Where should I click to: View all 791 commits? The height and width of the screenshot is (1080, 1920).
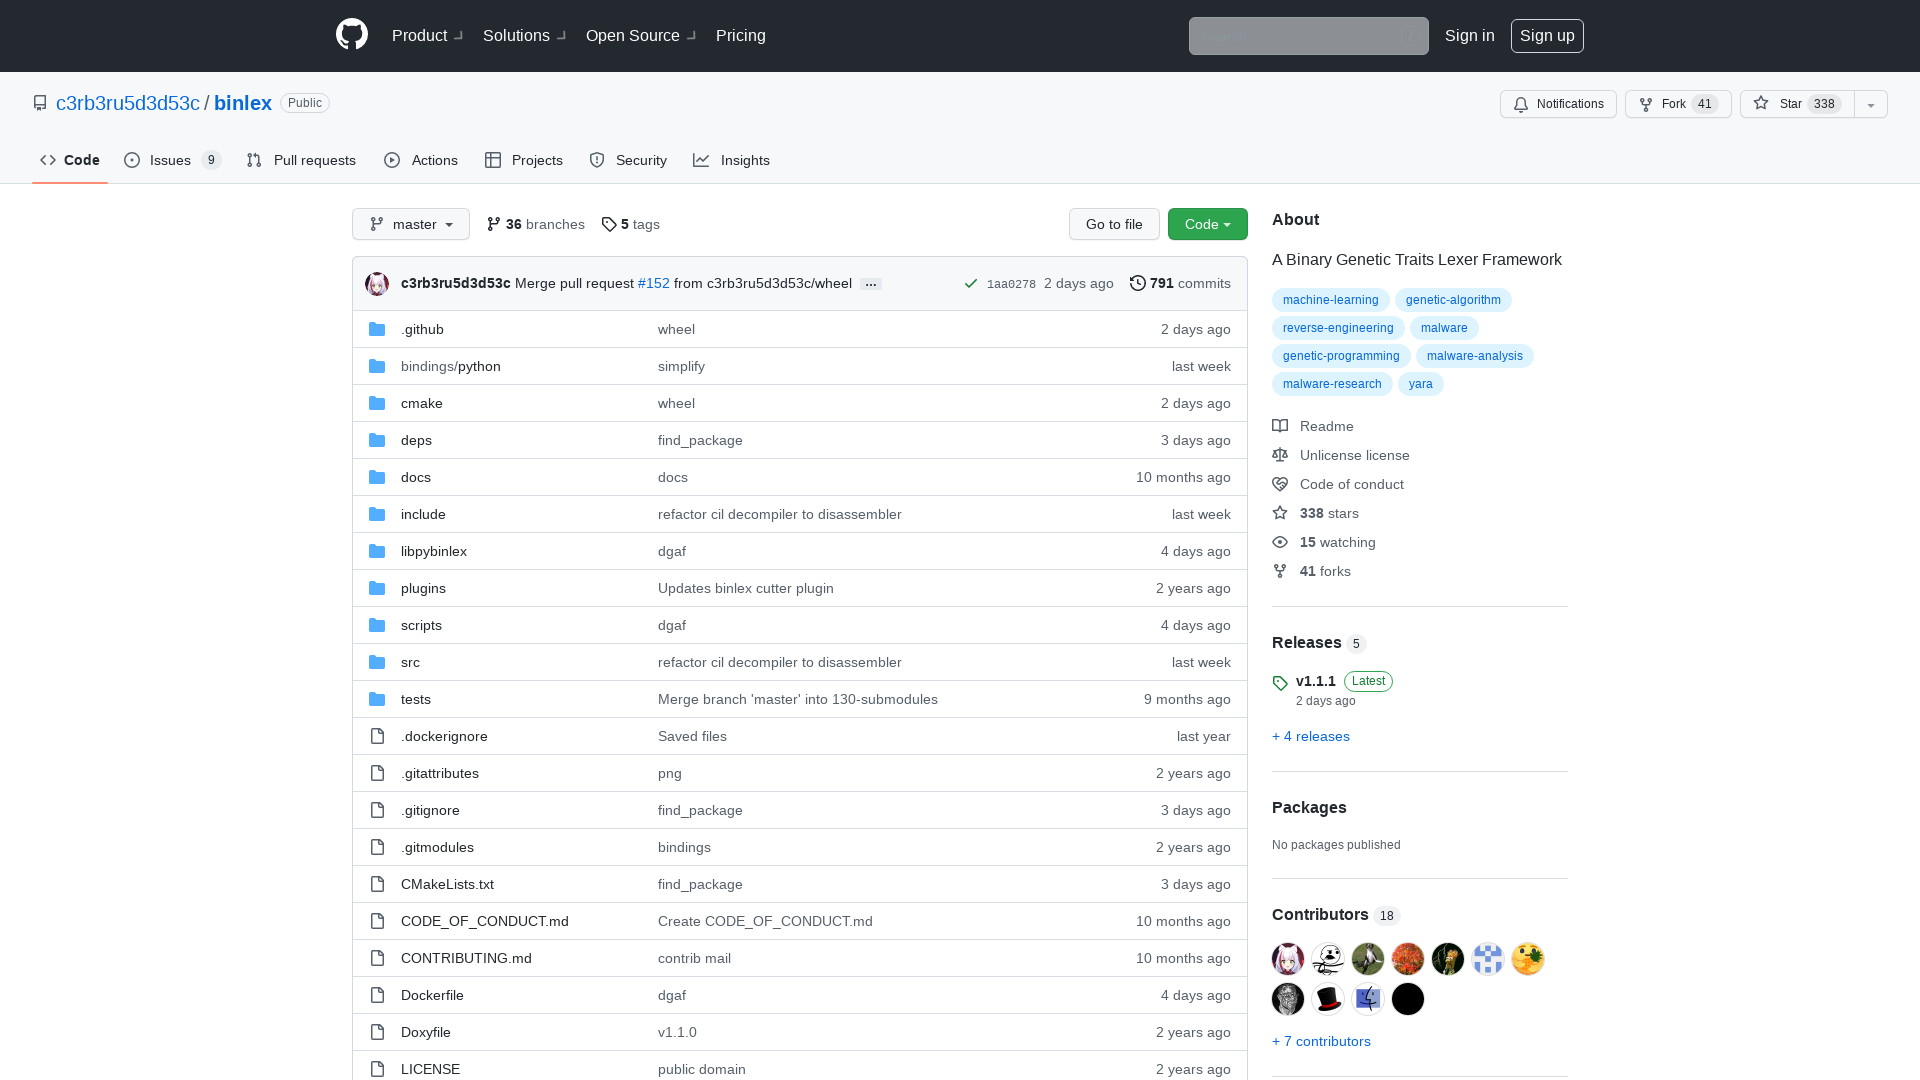point(1181,283)
